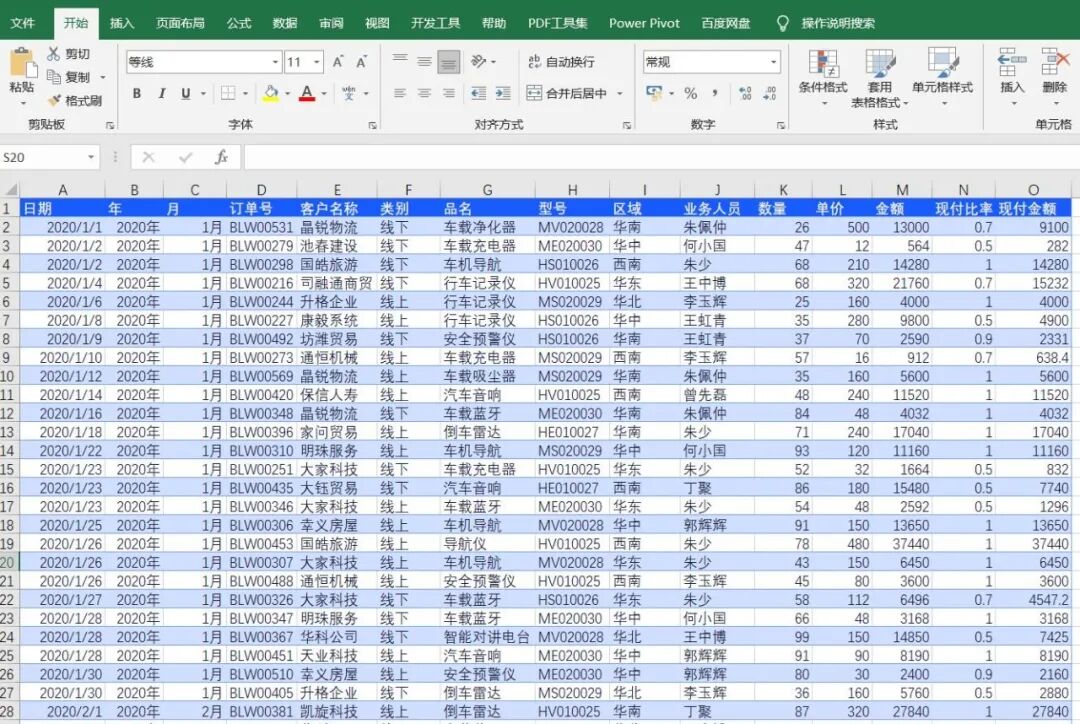Click the lightbulb search icon
1080x724 pixels.
click(x=782, y=23)
